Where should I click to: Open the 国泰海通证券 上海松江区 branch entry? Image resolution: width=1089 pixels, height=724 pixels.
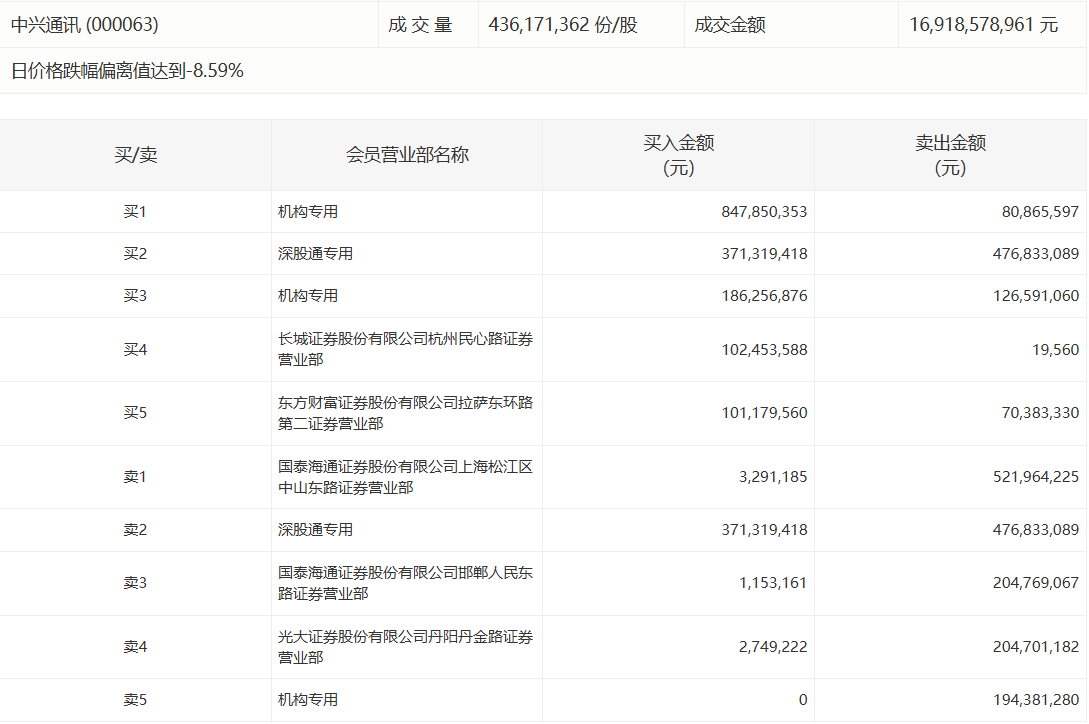(405, 477)
